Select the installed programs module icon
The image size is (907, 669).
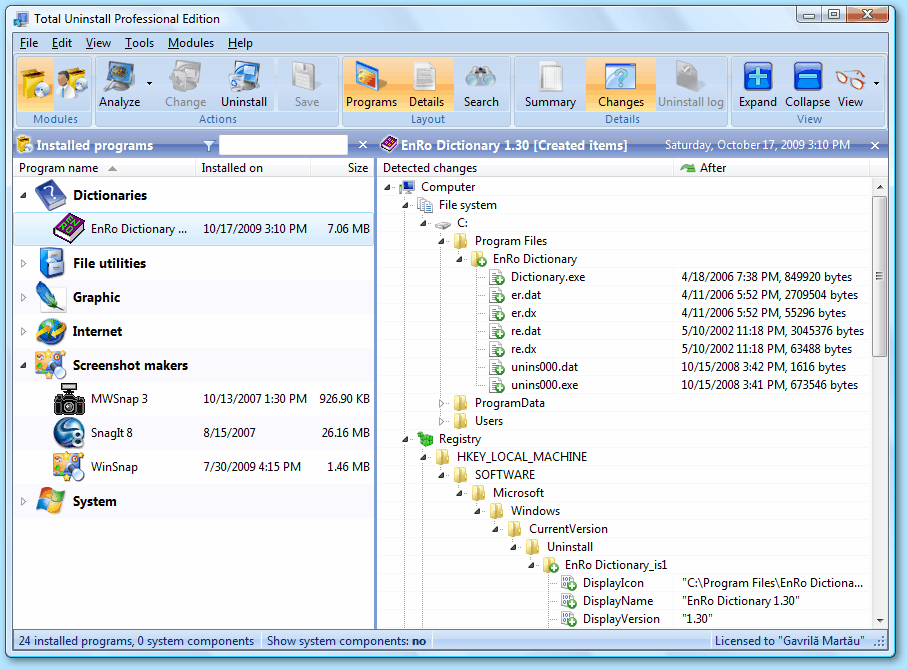tap(36, 84)
